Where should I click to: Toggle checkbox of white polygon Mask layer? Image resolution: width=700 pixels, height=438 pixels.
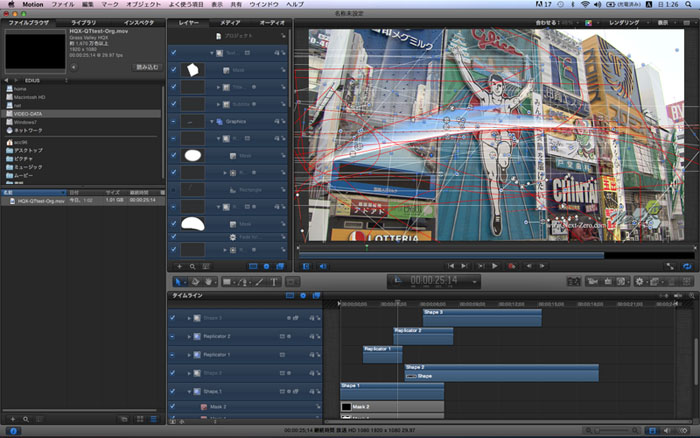coord(174,70)
